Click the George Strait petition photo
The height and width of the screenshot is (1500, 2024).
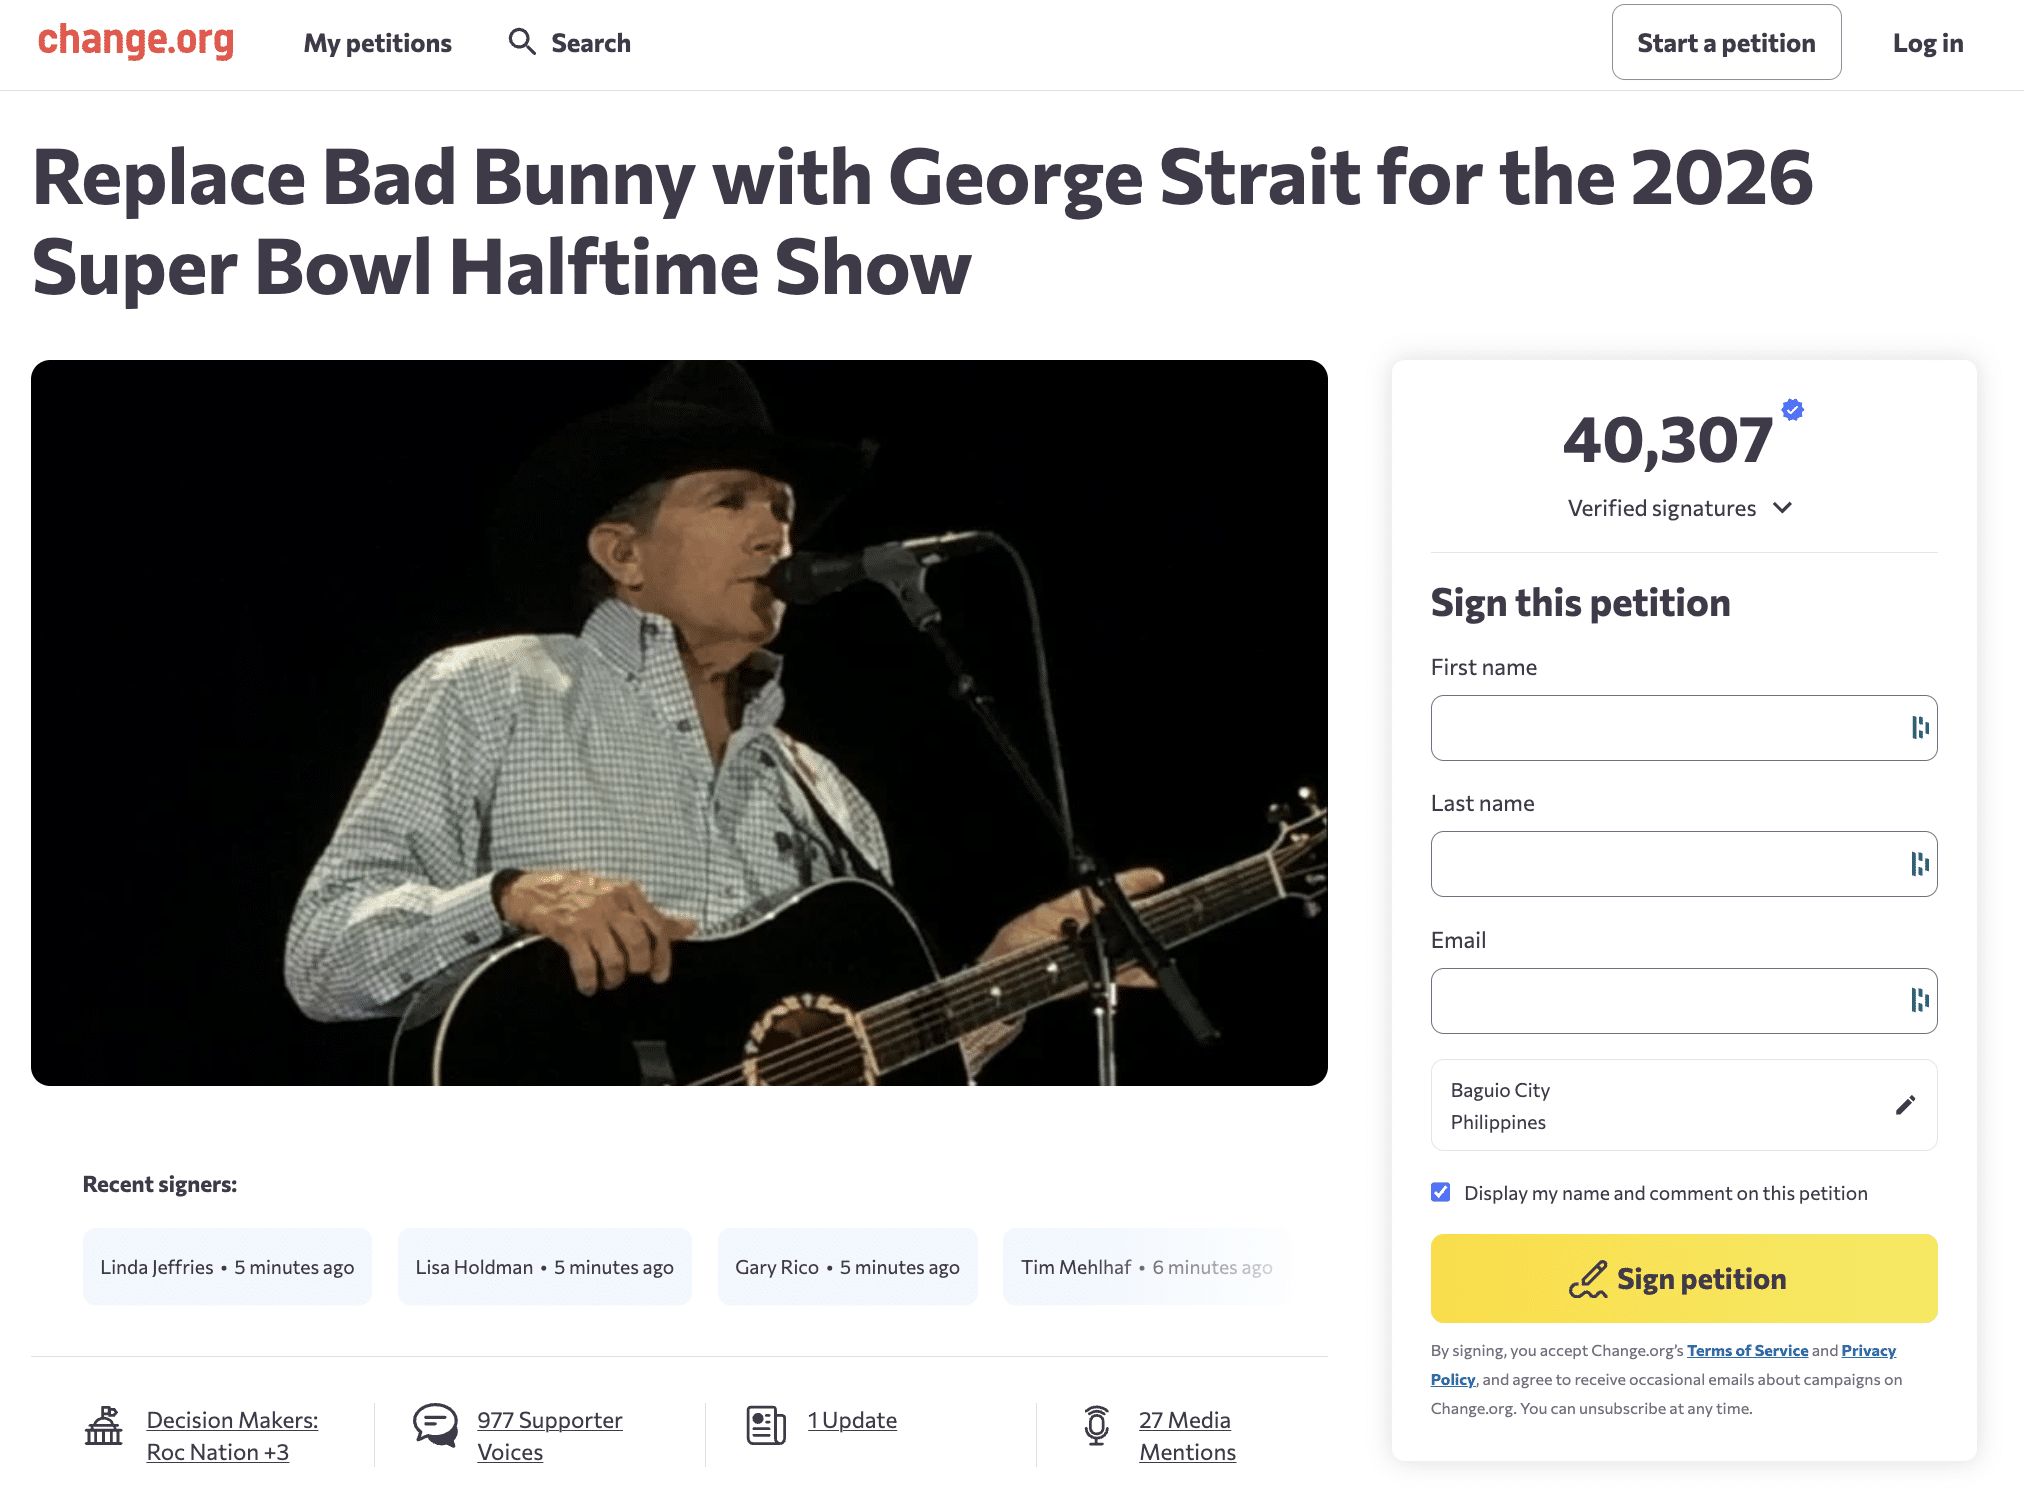tap(679, 722)
